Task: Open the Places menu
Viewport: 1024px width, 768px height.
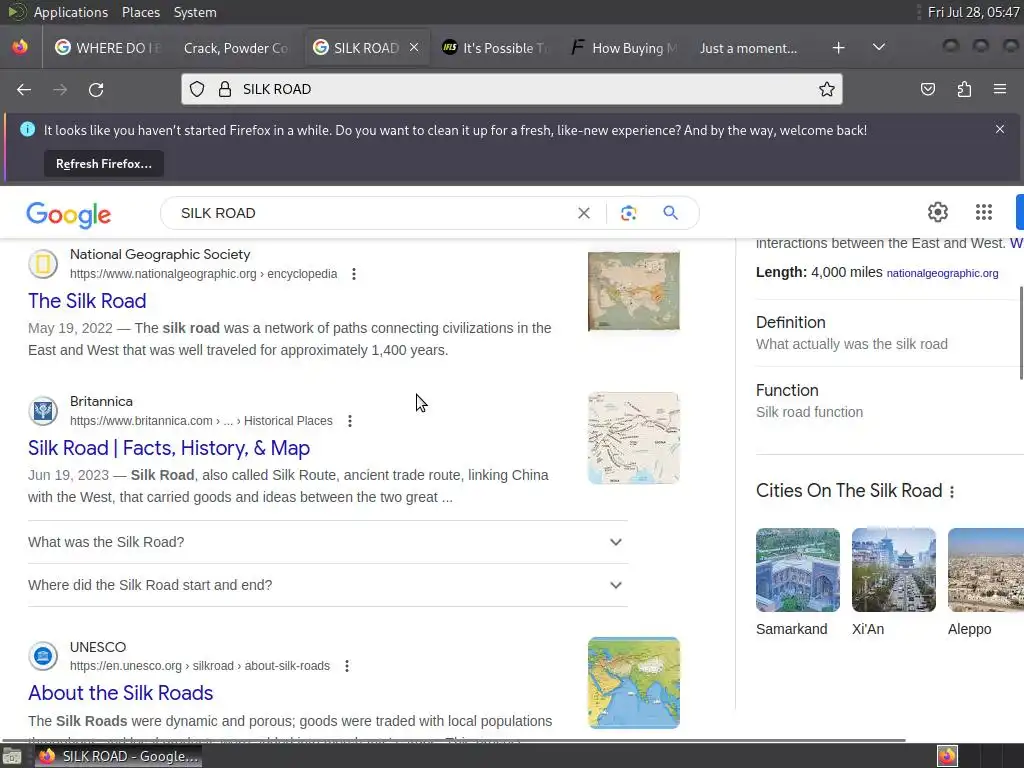Action: tap(141, 12)
